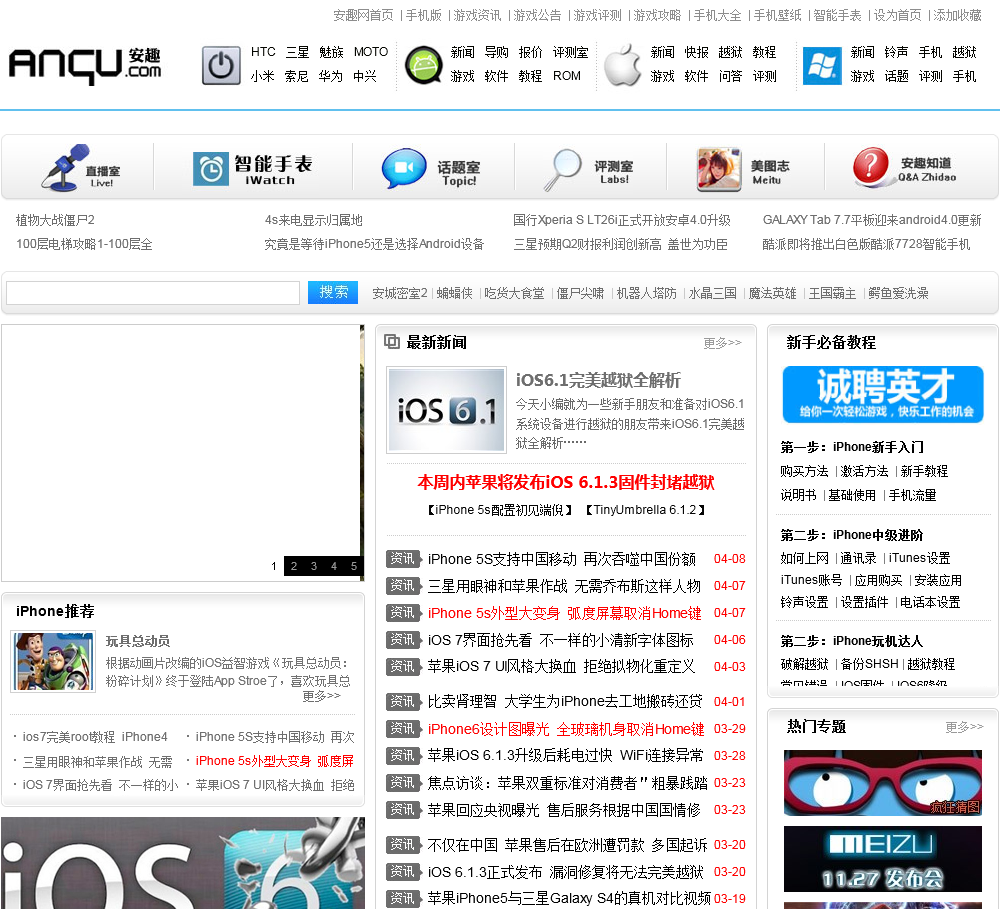Focus the site search input field
The width and height of the screenshot is (1000, 909).
(153, 293)
